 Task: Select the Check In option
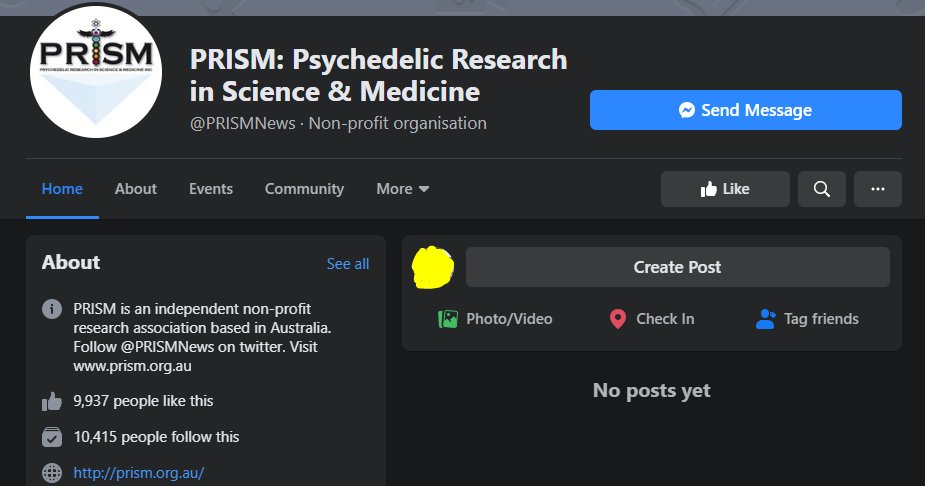point(652,319)
